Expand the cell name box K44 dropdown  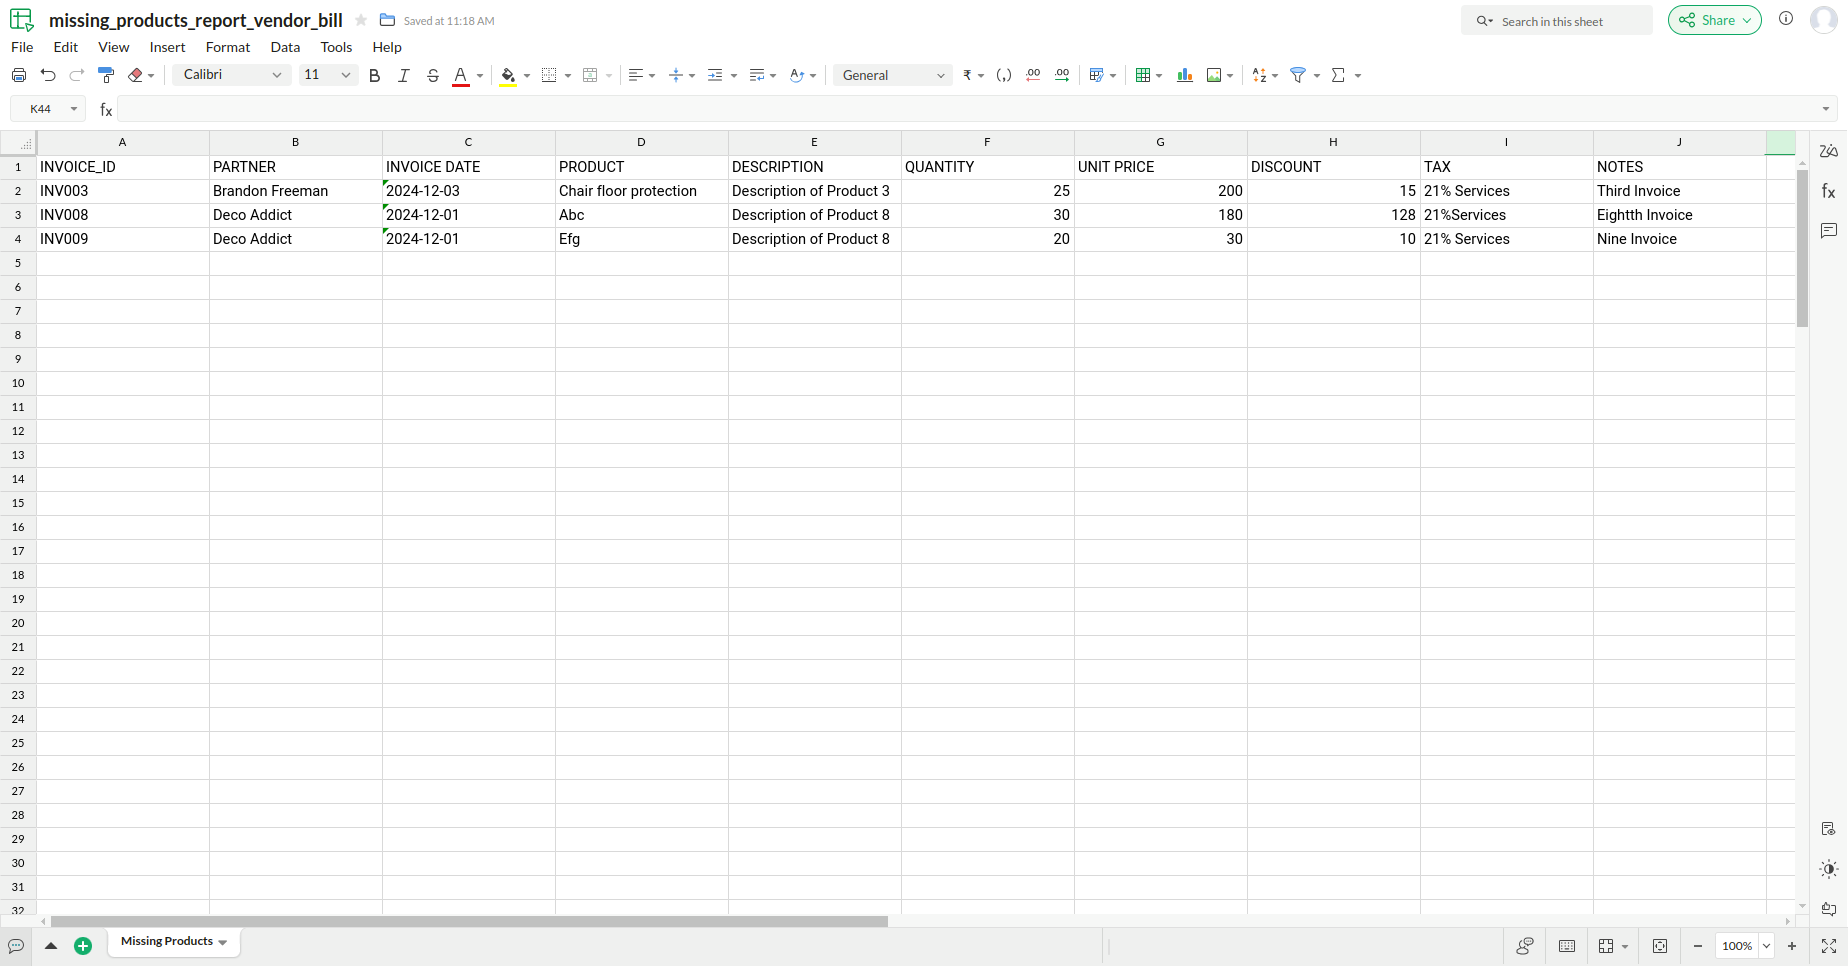point(73,109)
